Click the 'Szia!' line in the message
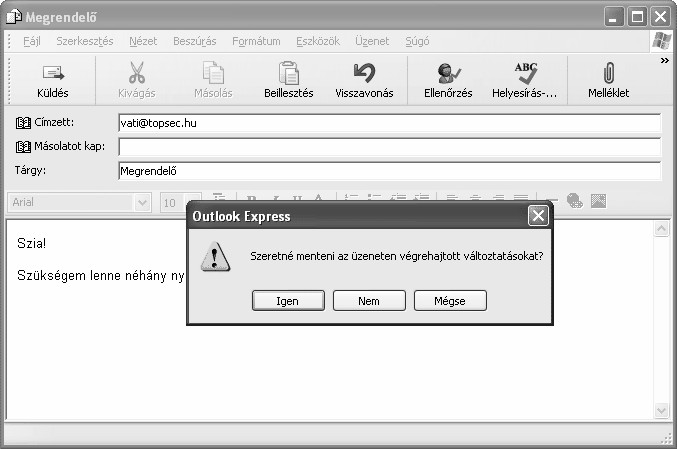The image size is (677, 449). [x=32, y=243]
